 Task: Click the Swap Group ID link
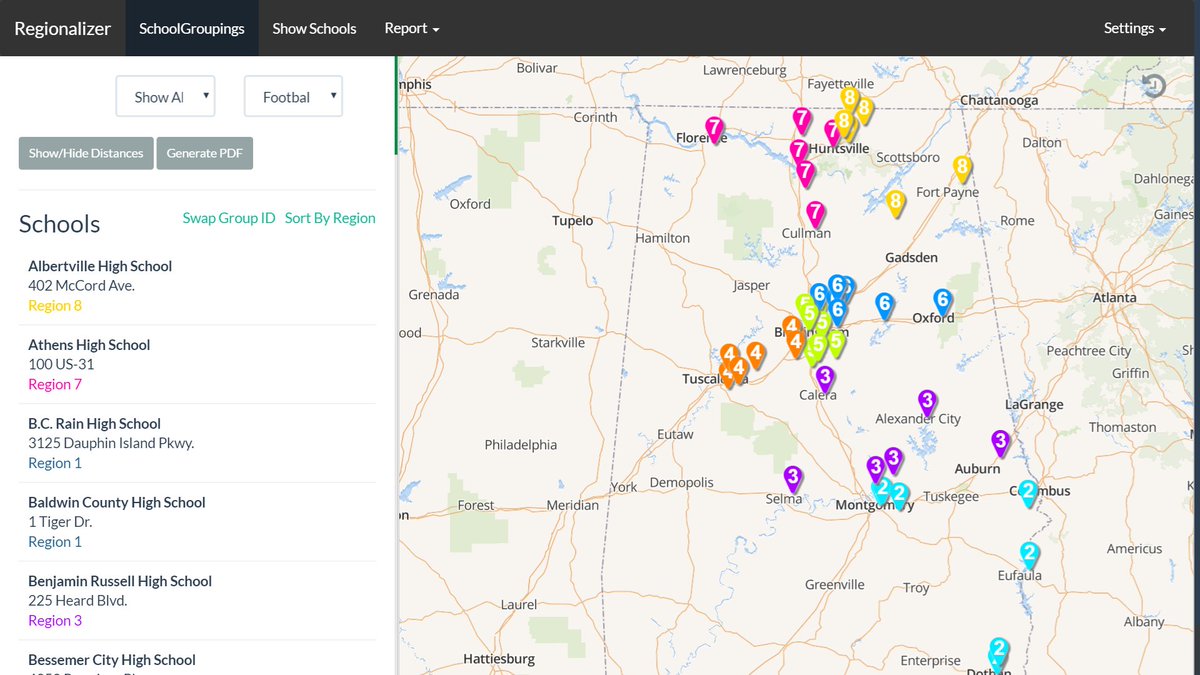click(229, 217)
